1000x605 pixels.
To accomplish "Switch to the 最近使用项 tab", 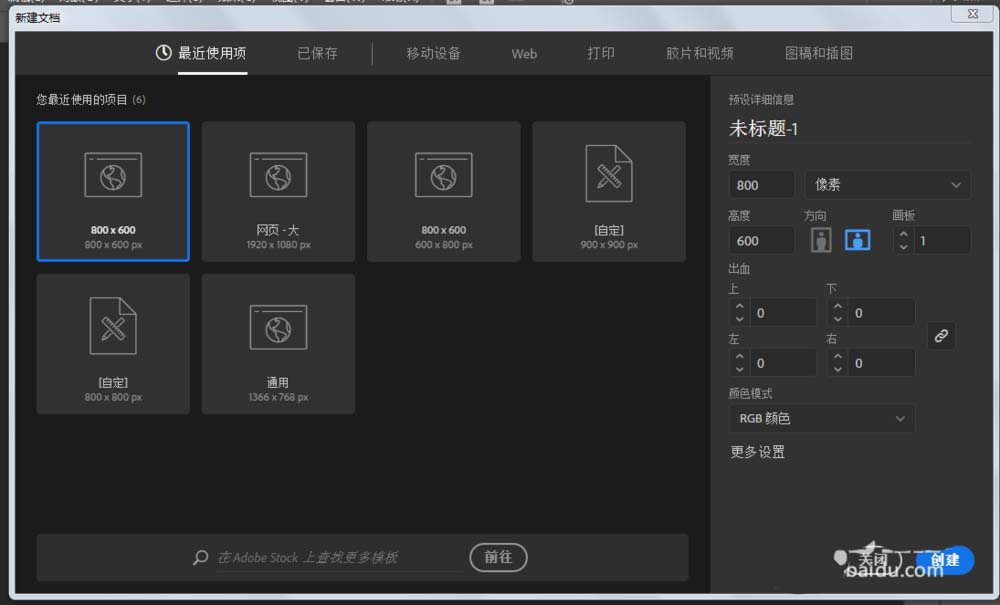I will [x=212, y=54].
